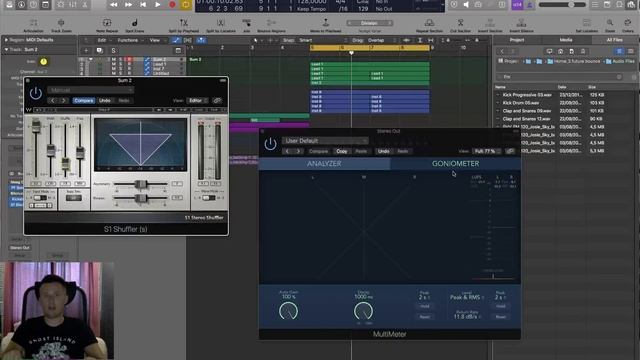
Task: Open the Functions menu in tracks area
Action: point(129,40)
